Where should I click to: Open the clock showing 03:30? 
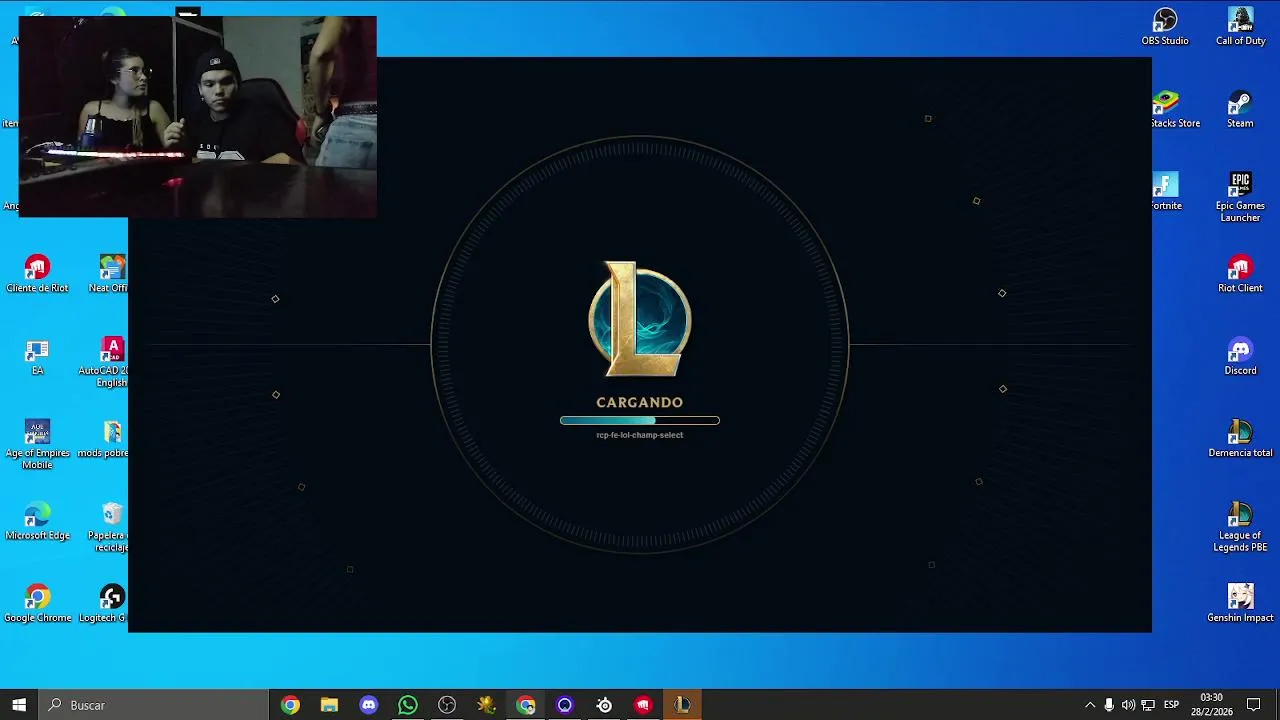(x=1211, y=705)
